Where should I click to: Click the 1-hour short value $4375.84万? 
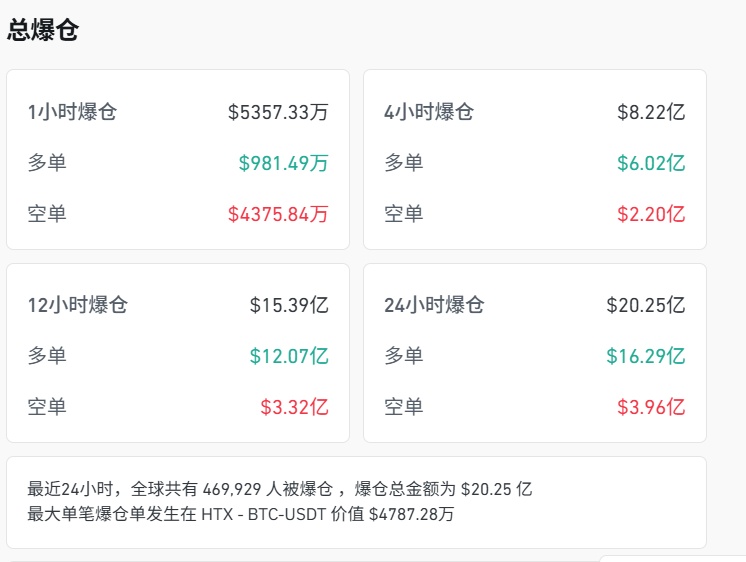tap(278, 214)
